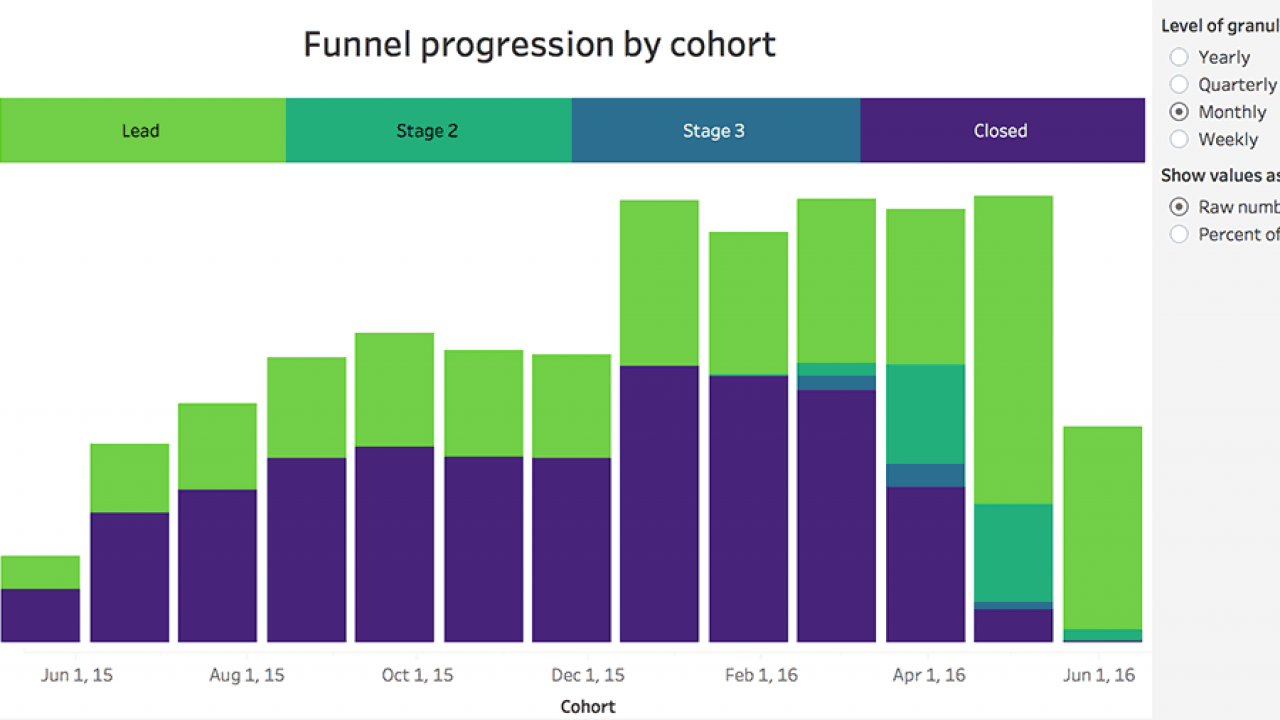Select the Raw numbers display option
The height and width of the screenshot is (720, 1280).
pyautogui.click(x=1179, y=206)
